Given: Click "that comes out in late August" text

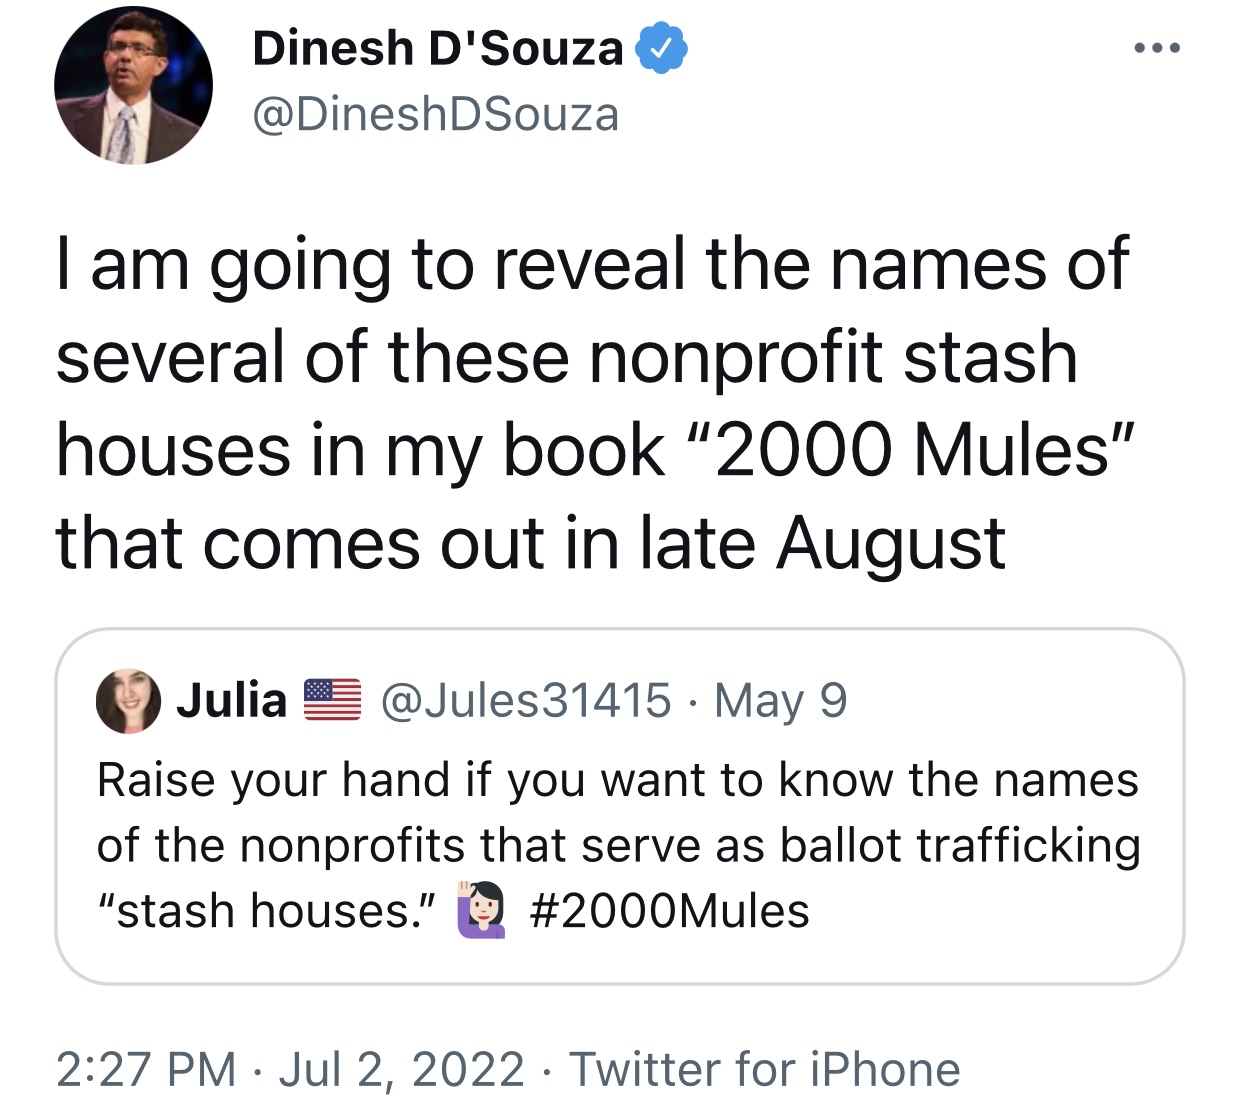Looking at the screenshot, I should [x=530, y=544].
